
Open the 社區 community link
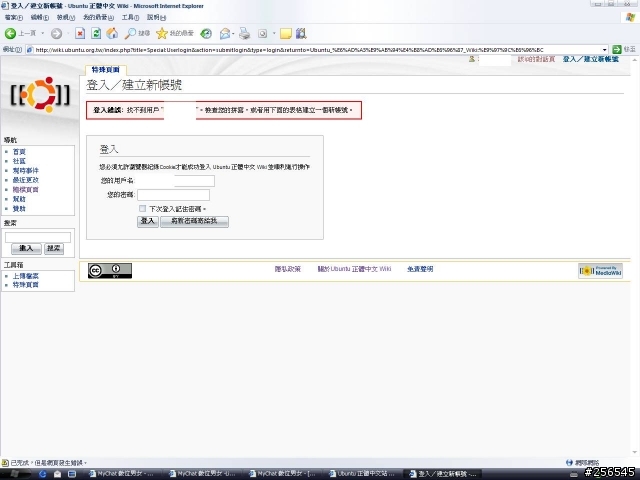click(x=19, y=161)
